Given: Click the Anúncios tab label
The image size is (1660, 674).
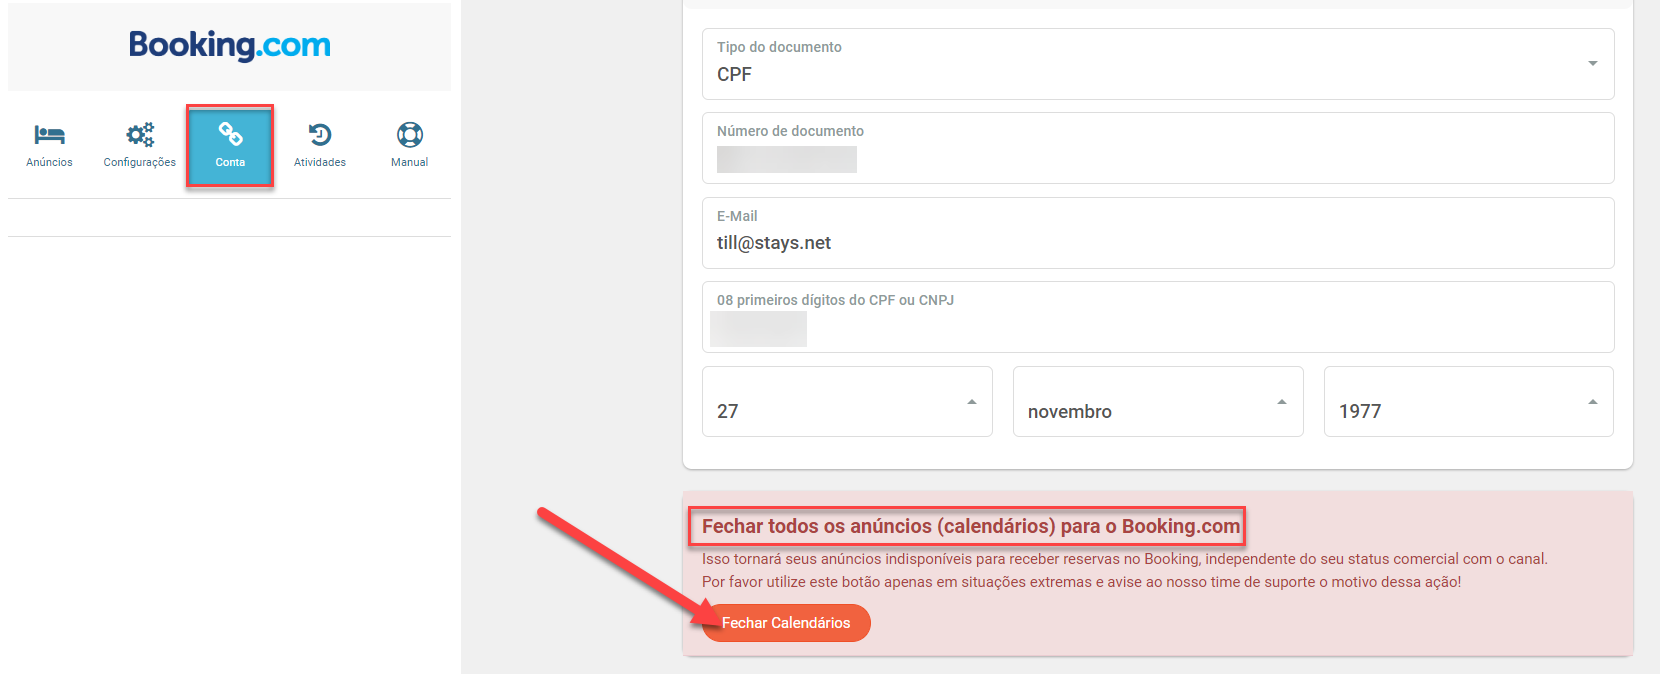Looking at the screenshot, I should 49,162.
